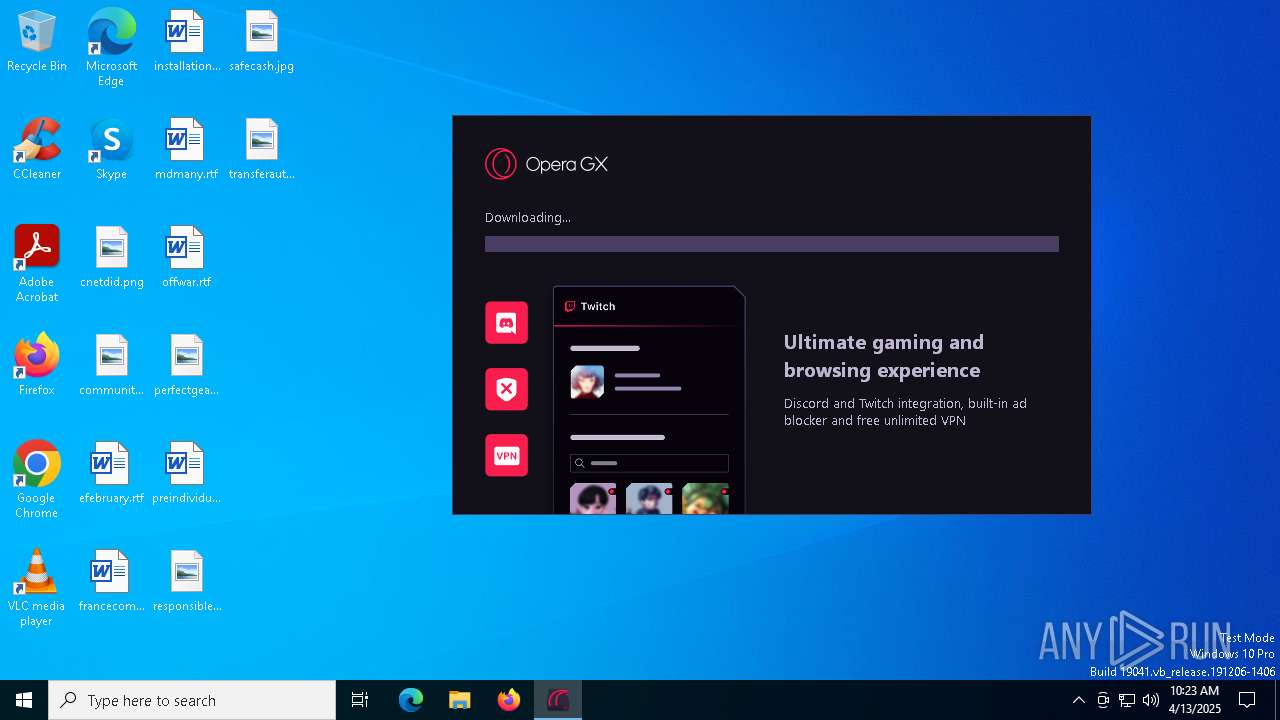Select the CCleaner desktop shortcut

click(37, 150)
